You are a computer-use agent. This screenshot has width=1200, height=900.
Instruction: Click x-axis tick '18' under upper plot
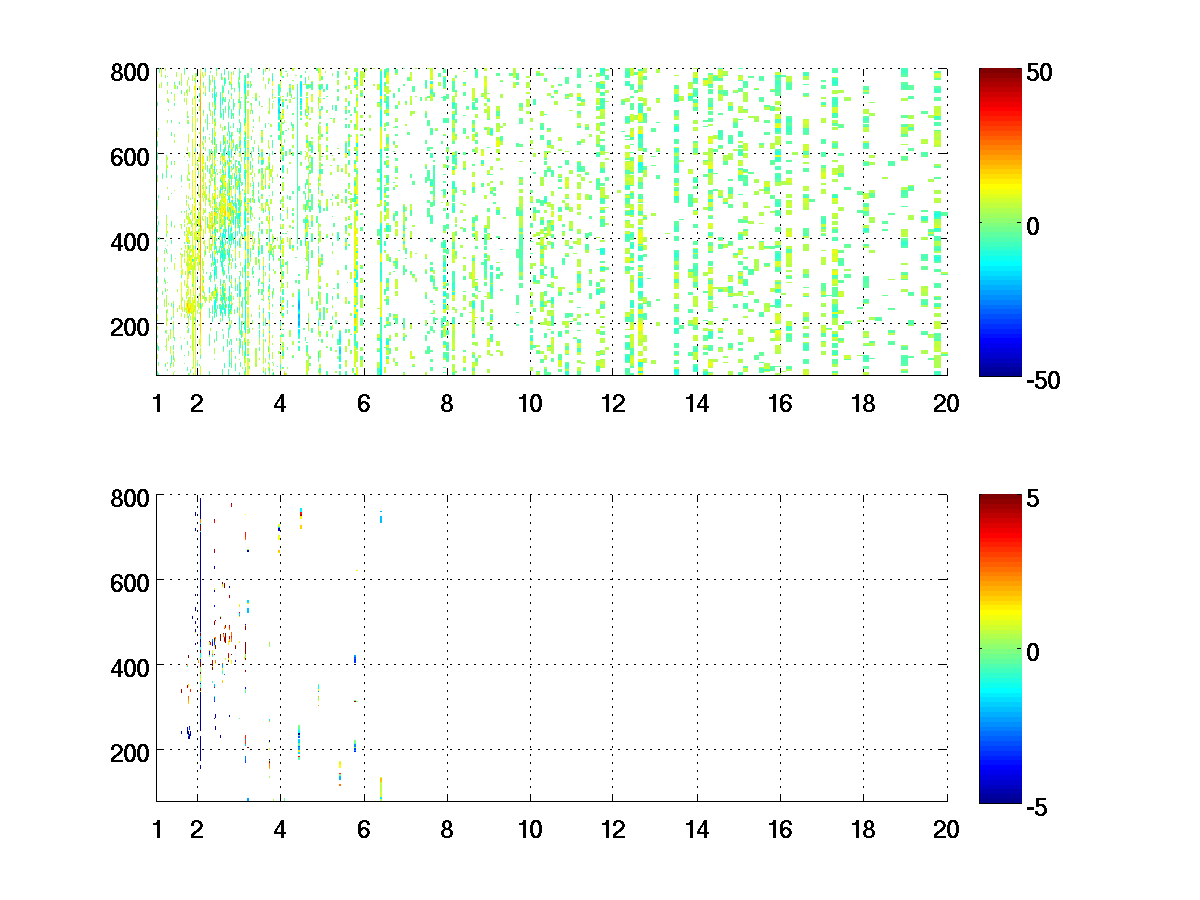pos(862,403)
